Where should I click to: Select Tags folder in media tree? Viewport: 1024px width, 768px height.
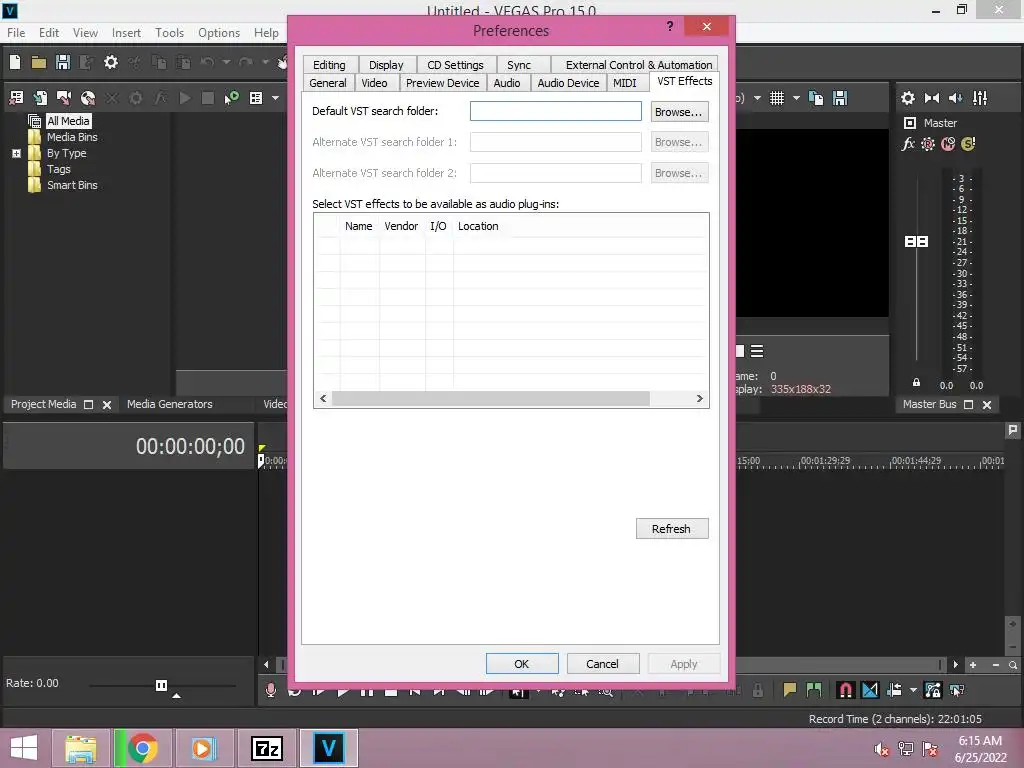click(x=59, y=169)
